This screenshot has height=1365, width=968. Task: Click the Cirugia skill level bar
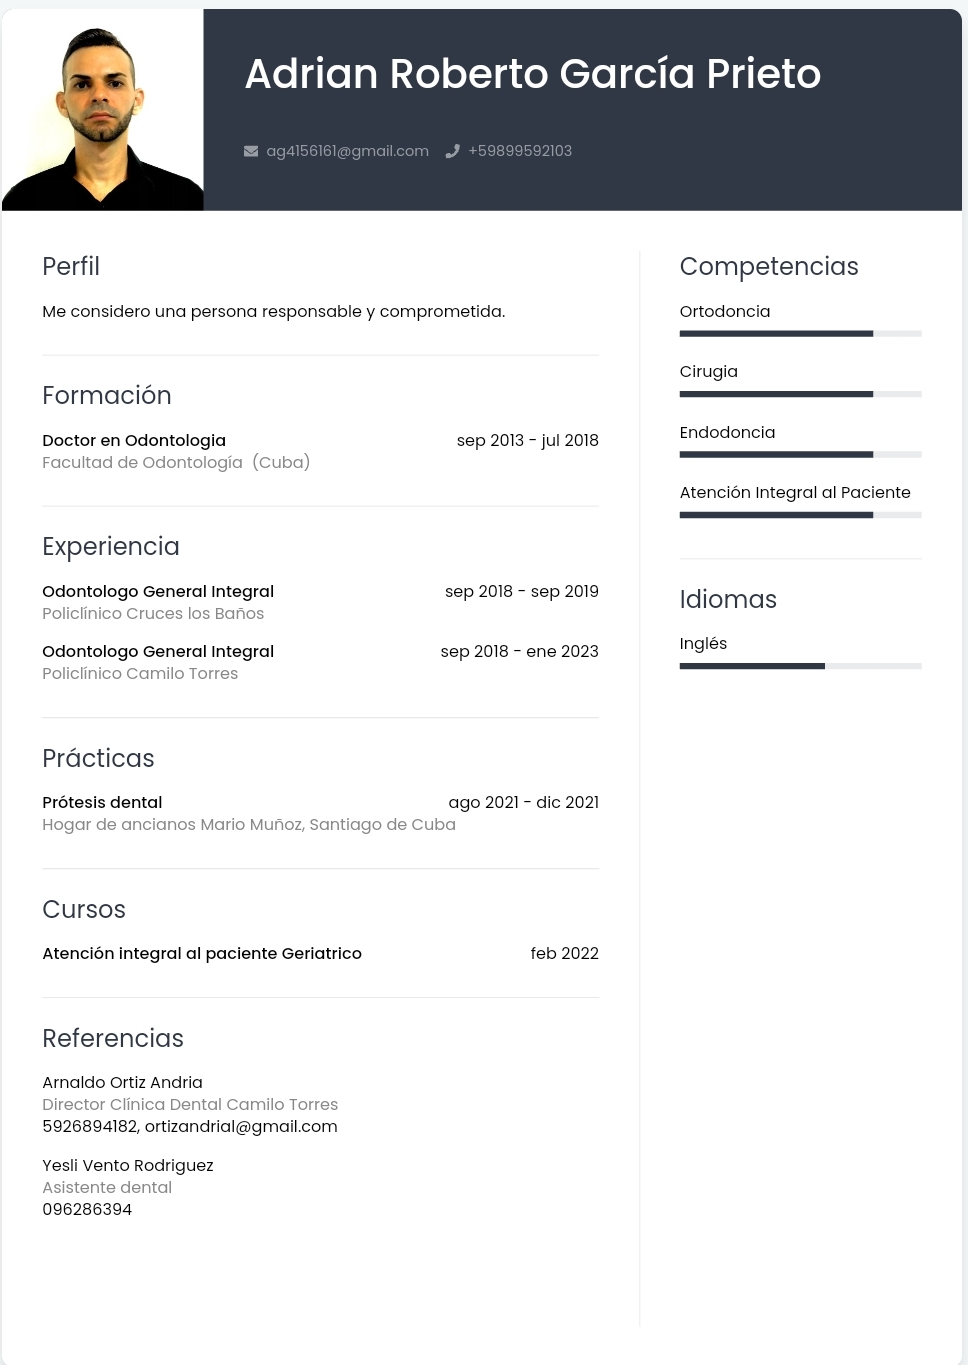click(800, 394)
